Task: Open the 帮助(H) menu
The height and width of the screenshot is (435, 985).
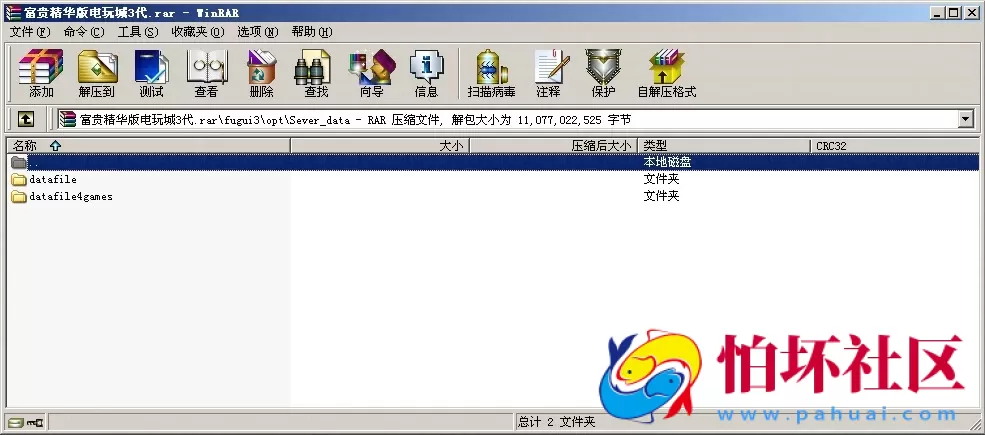Action: pyautogui.click(x=312, y=32)
